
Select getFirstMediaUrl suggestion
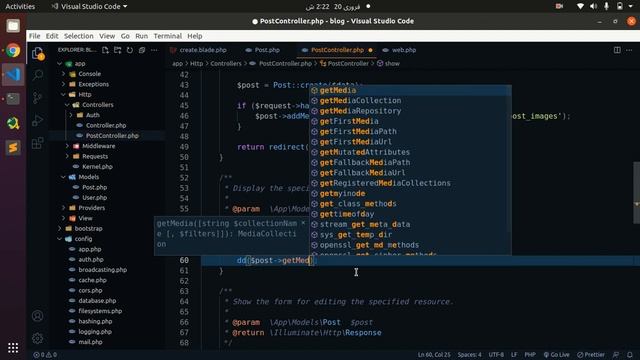(x=410, y=142)
